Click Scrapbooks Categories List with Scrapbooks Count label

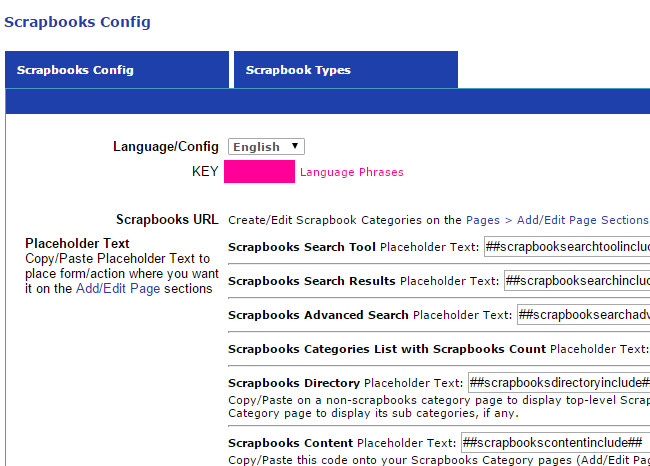386,349
